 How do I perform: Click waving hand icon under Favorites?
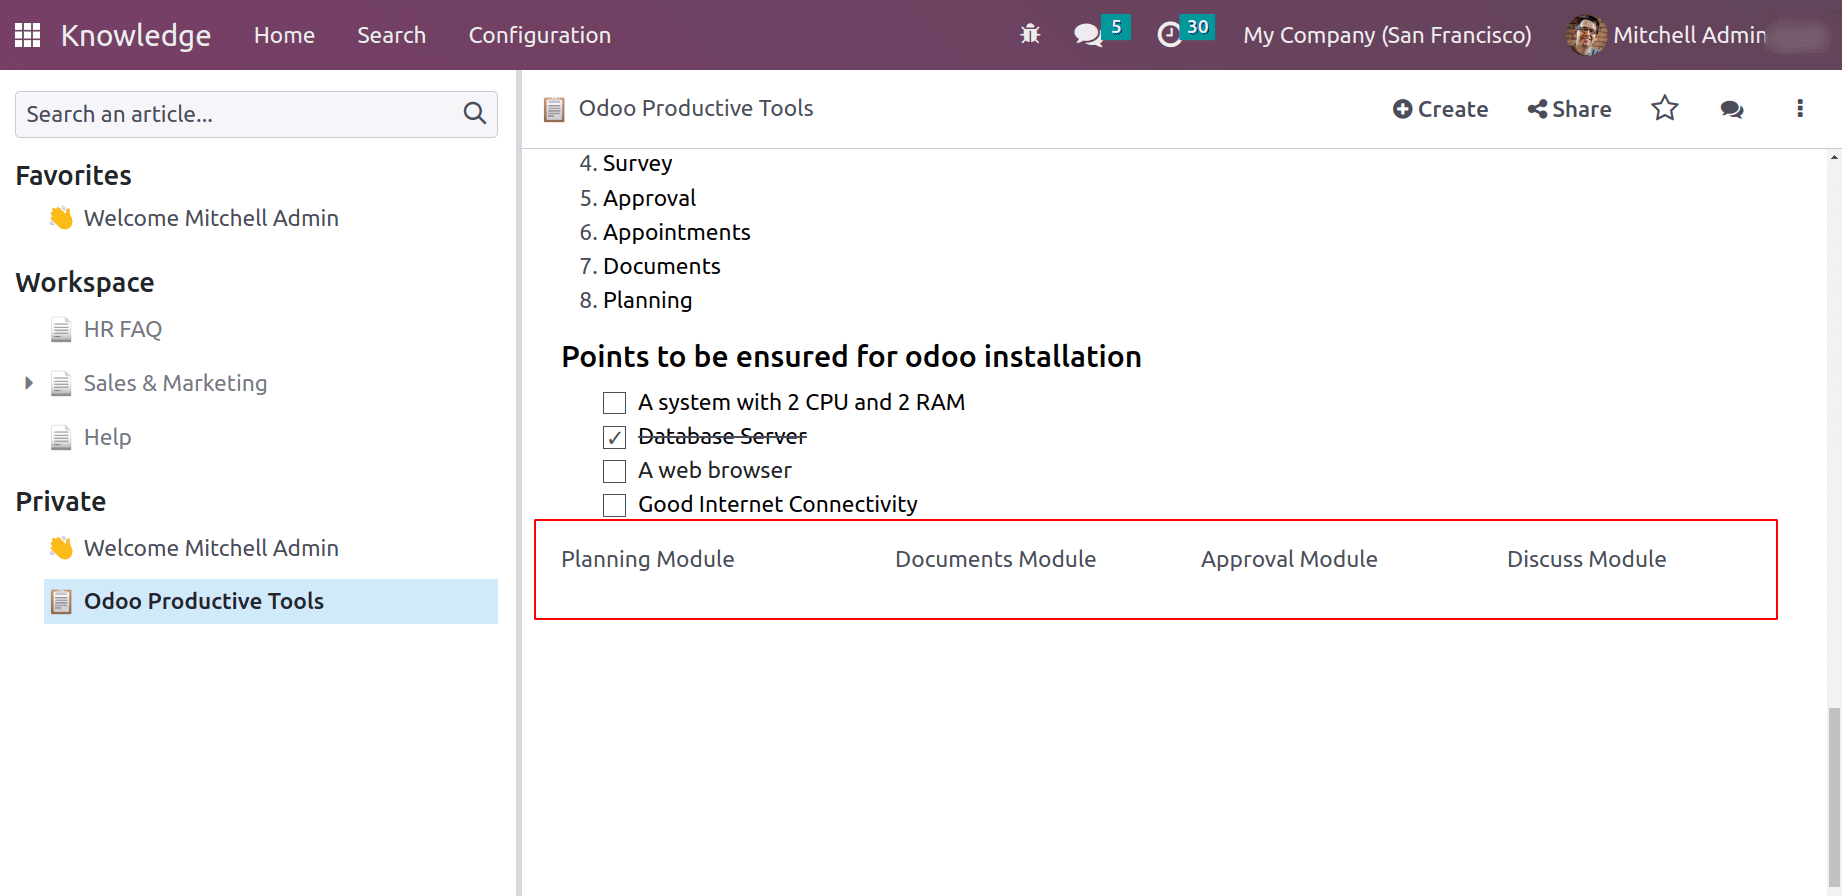coord(62,218)
